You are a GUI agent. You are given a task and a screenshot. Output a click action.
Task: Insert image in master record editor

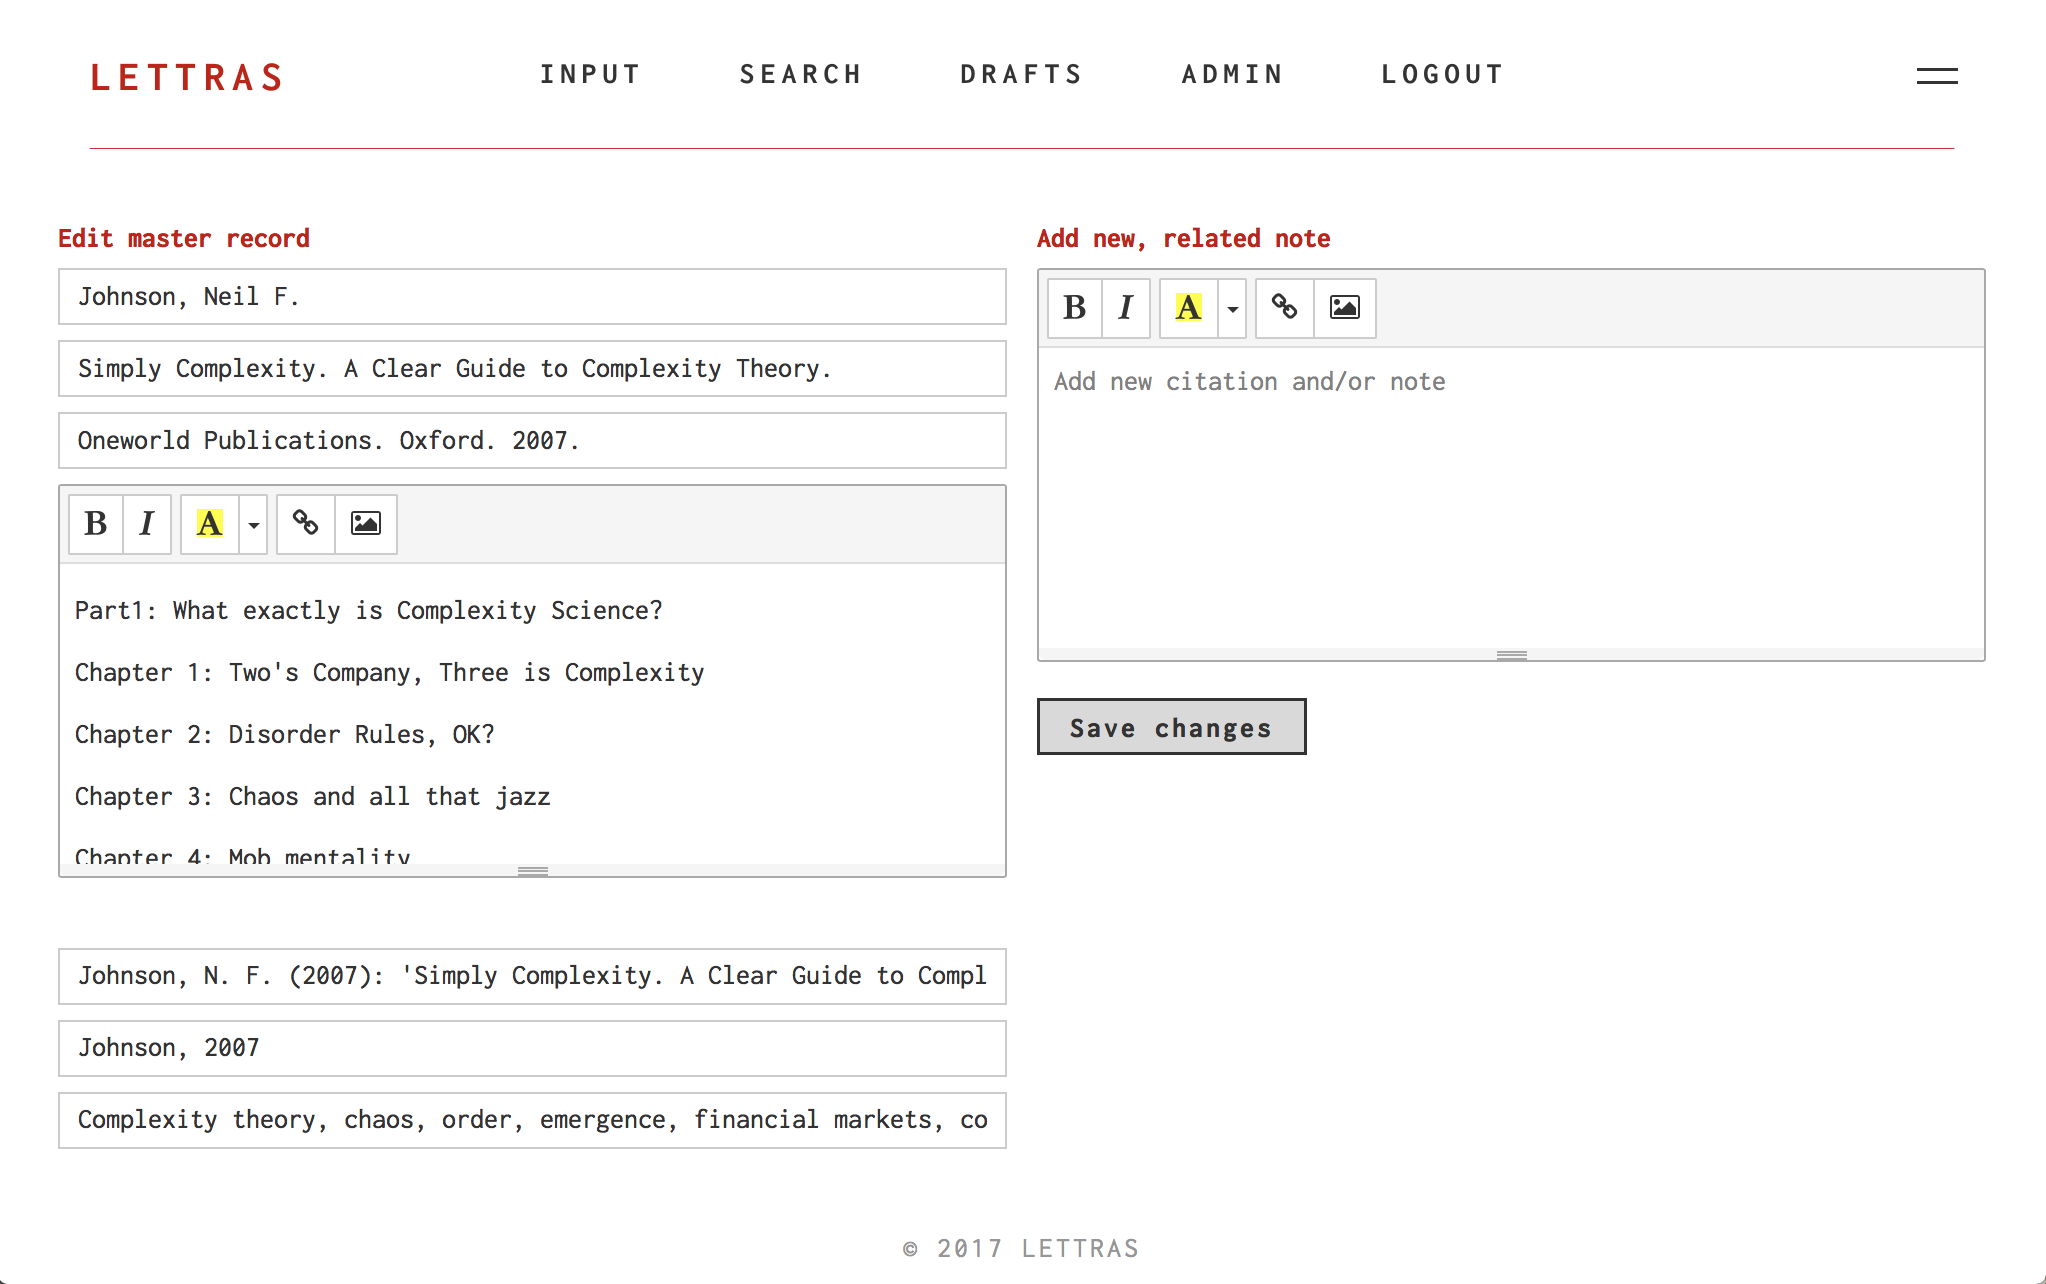coord(366,524)
